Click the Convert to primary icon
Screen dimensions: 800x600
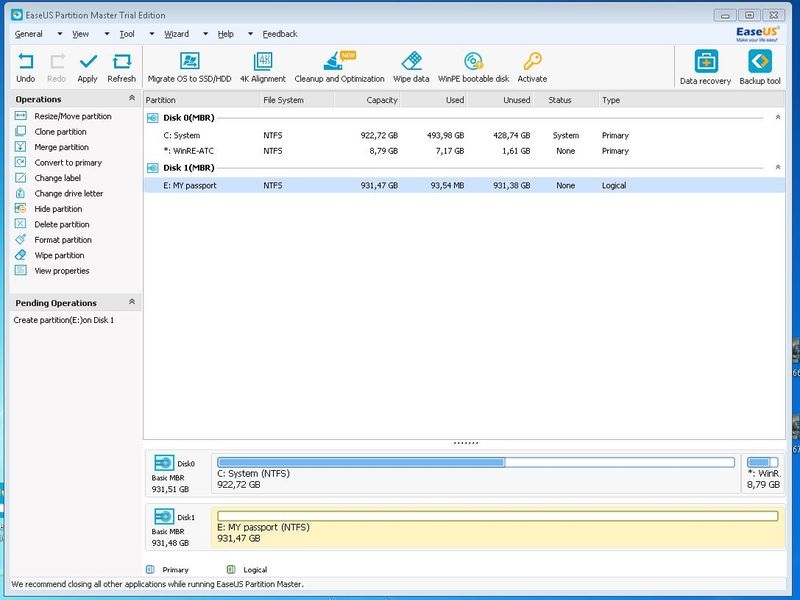pyautogui.click(x=20, y=162)
